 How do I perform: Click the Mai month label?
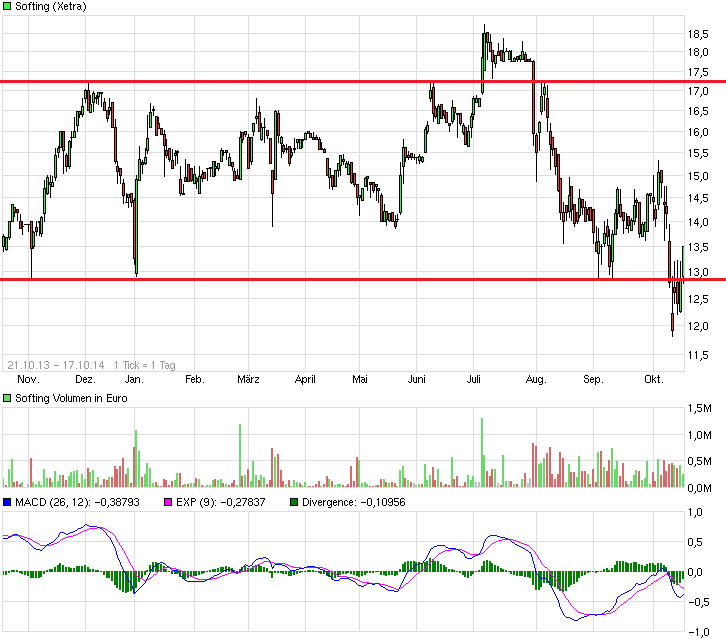[x=360, y=380]
